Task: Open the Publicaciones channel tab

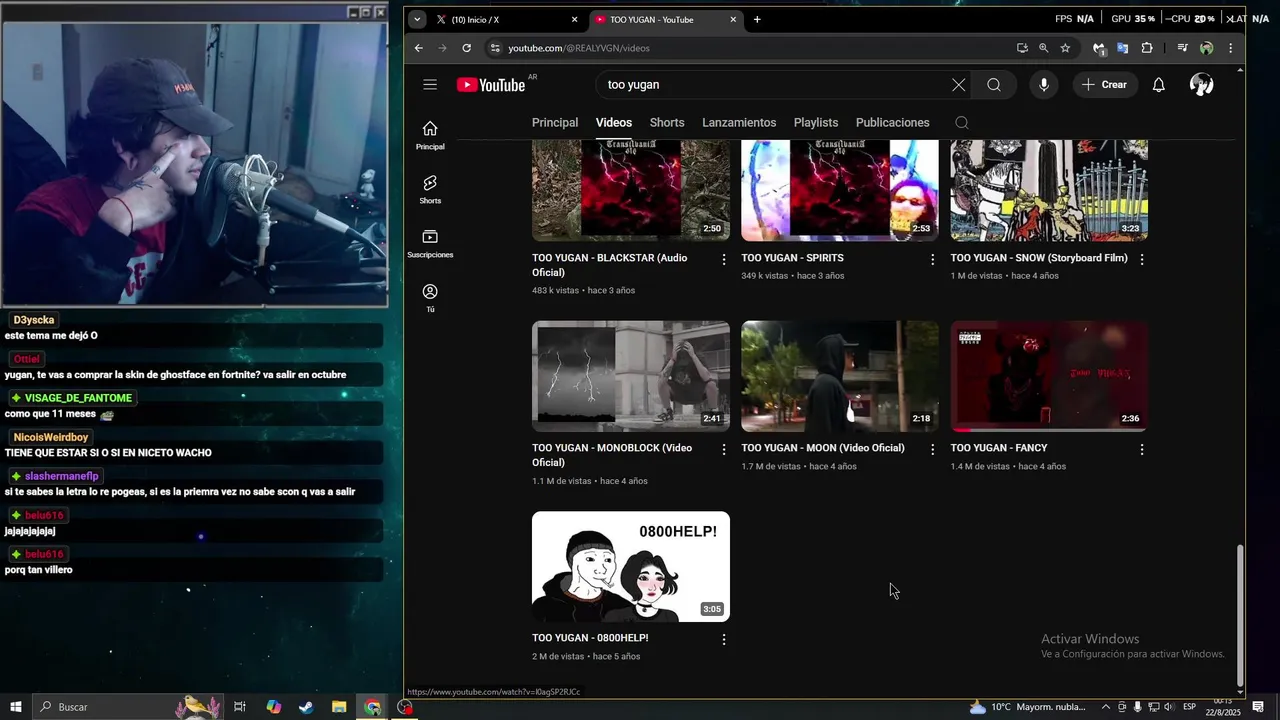Action: [x=893, y=123]
